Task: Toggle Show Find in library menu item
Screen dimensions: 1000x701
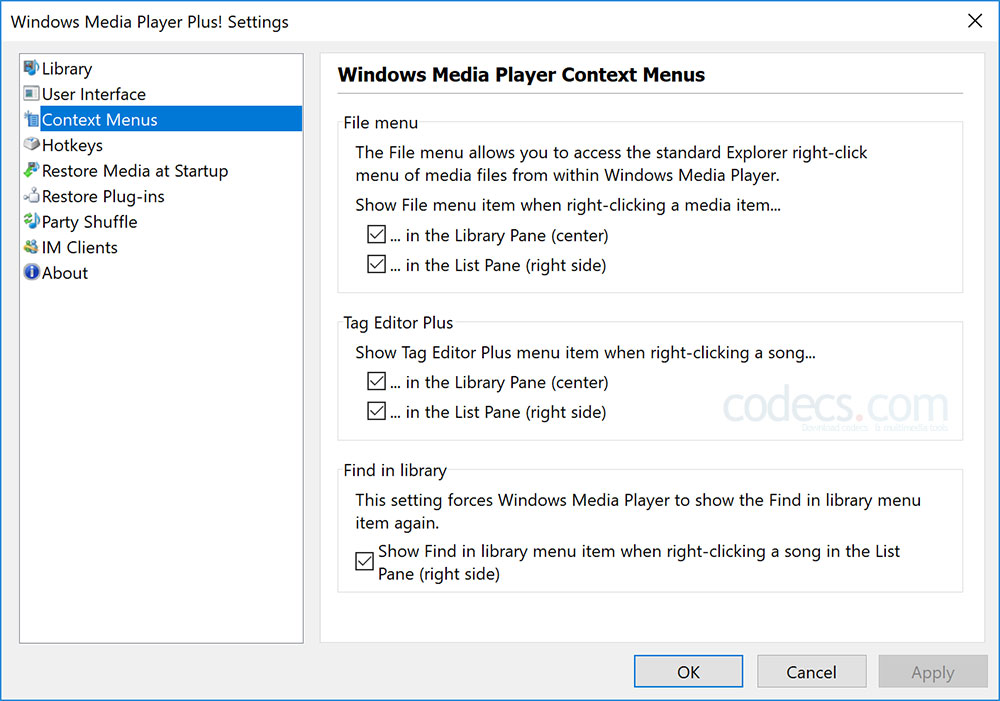Action: (365, 562)
